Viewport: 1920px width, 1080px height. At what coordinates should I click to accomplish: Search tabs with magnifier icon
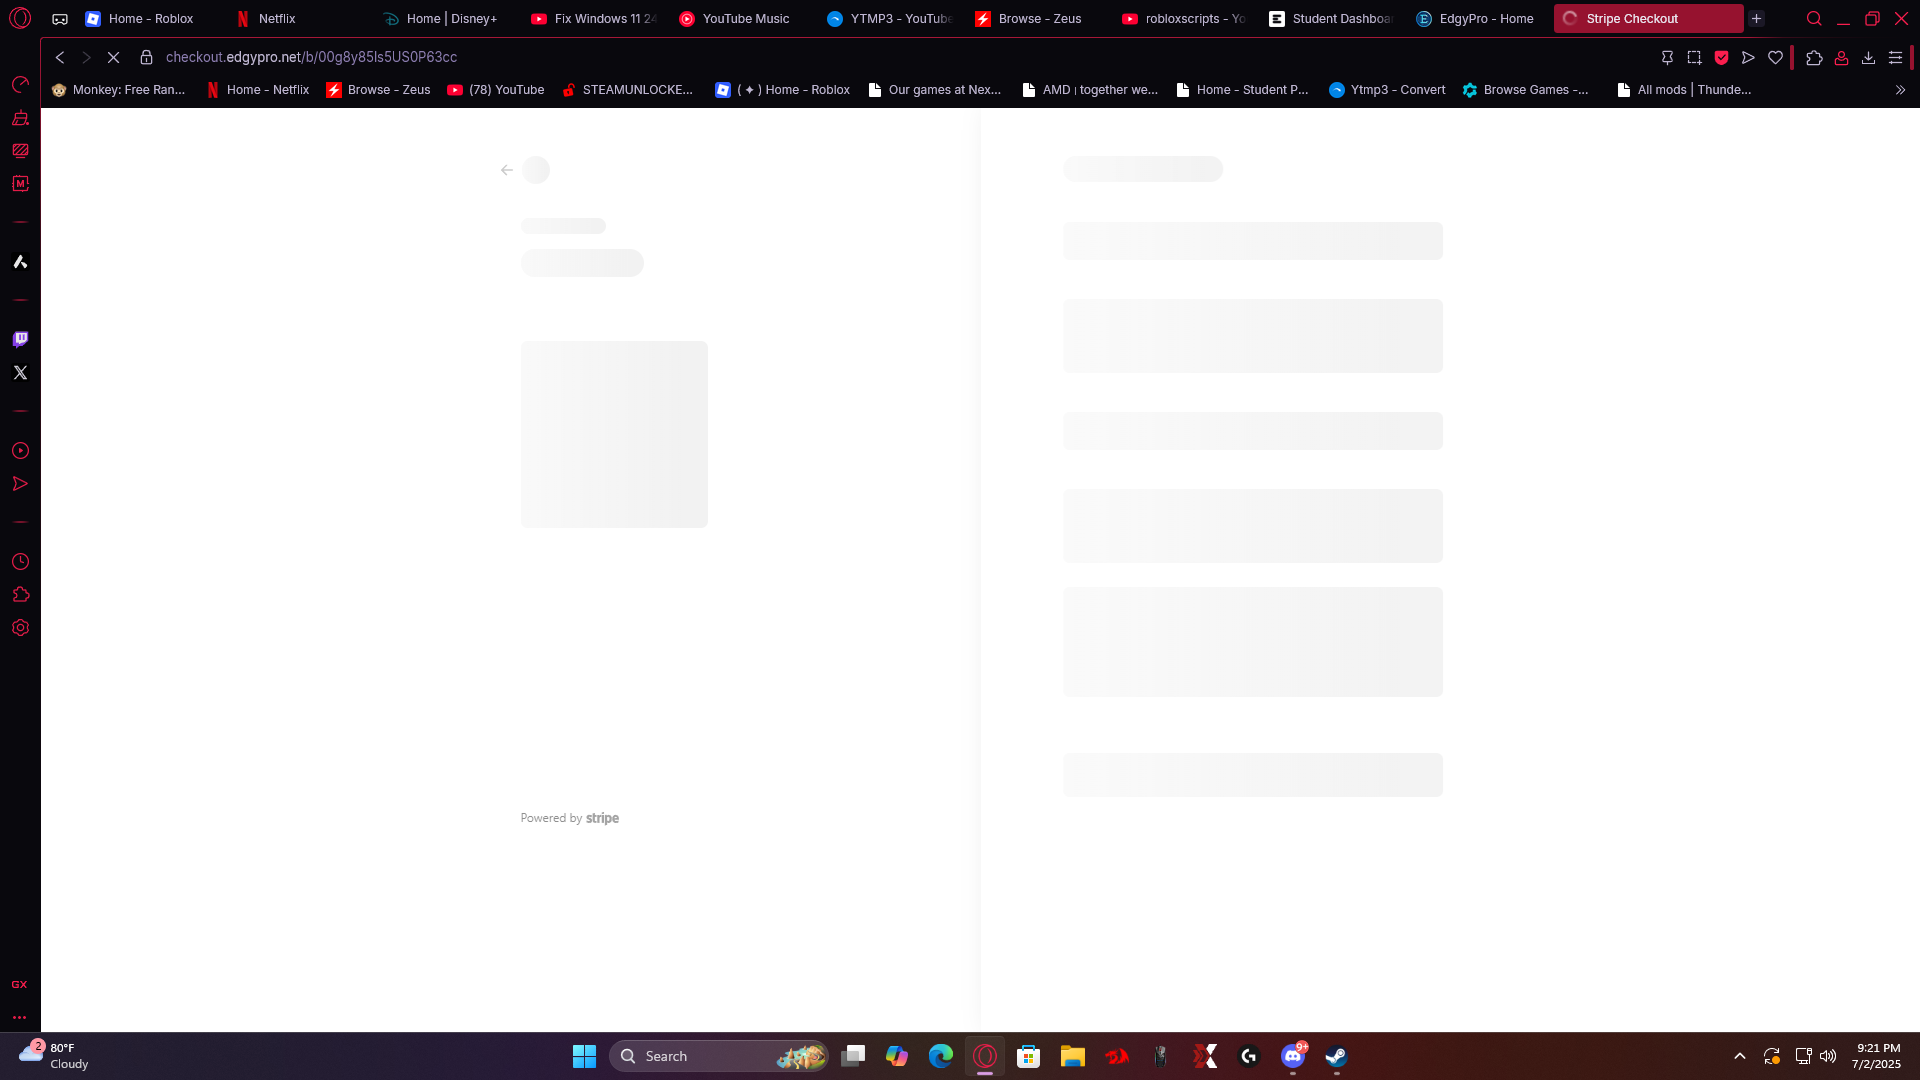pyautogui.click(x=1814, y=19)
